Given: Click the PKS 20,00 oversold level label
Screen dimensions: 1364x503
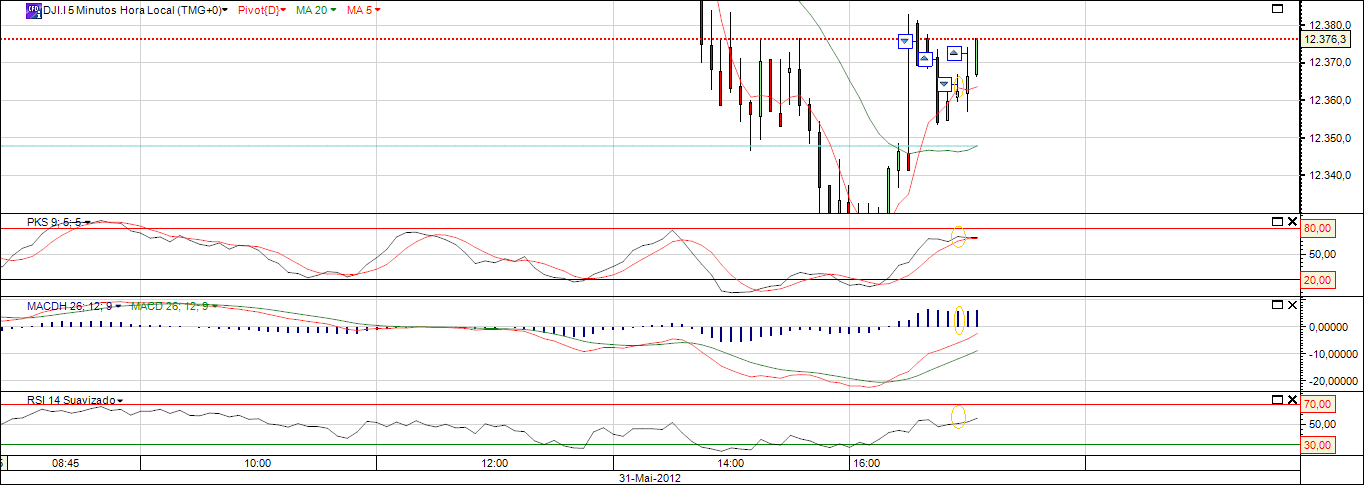Looking at the screenshot, I should pos(1317,280).
